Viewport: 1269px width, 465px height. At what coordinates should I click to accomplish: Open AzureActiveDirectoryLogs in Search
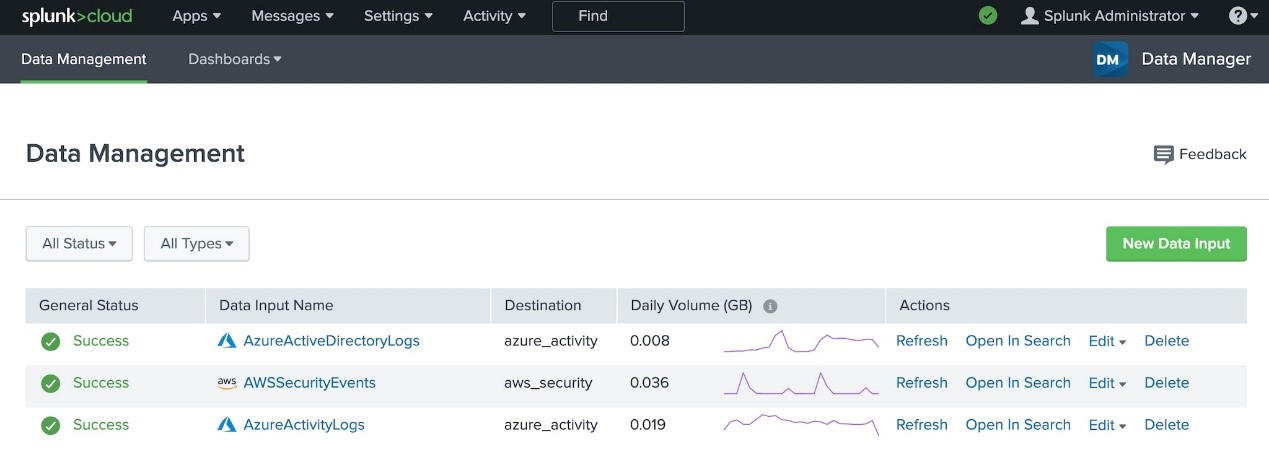click(1018, 341)
